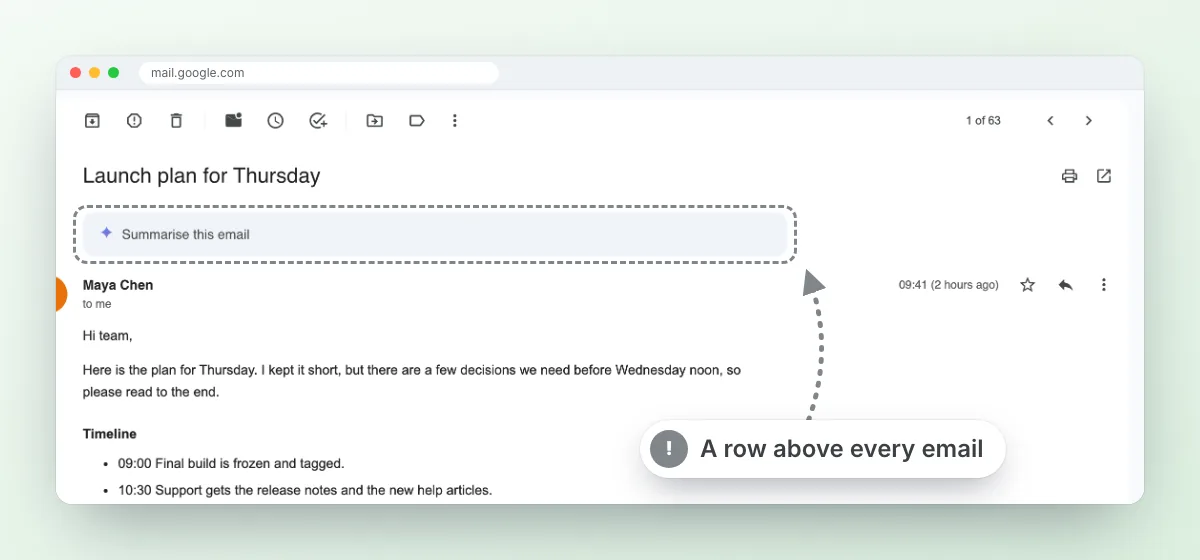
Task: Delete the email with the trash icon
Action: coord(176,121)
